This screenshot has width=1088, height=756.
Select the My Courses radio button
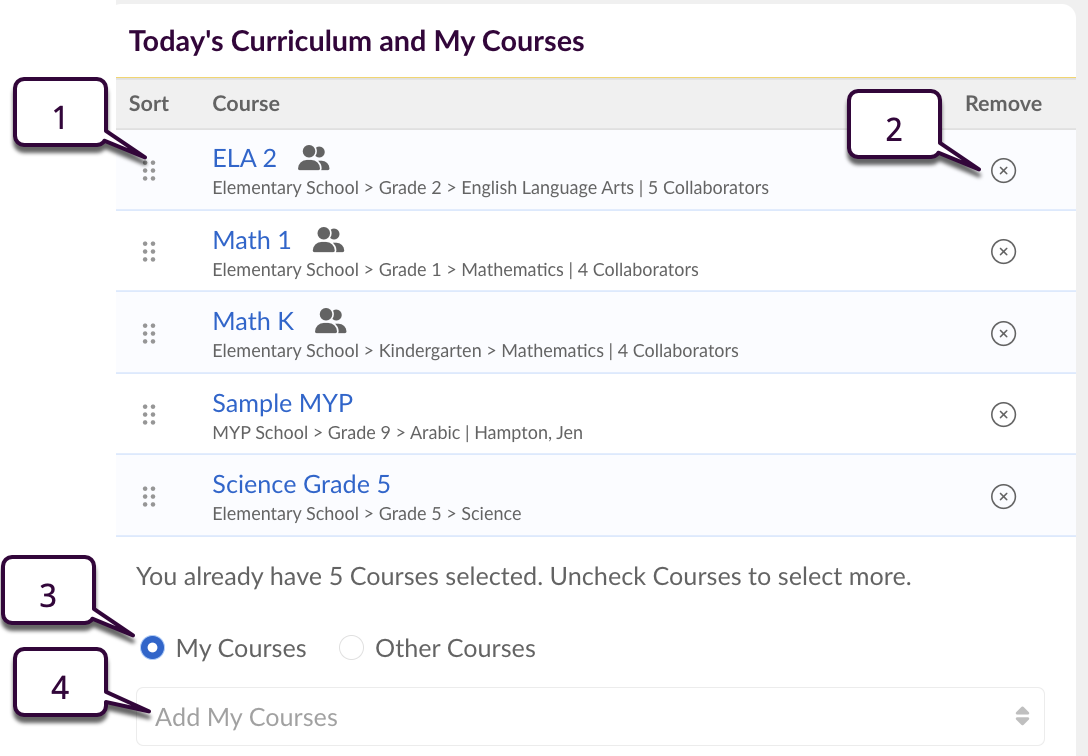pyautogui.click(x=153, y=648)
